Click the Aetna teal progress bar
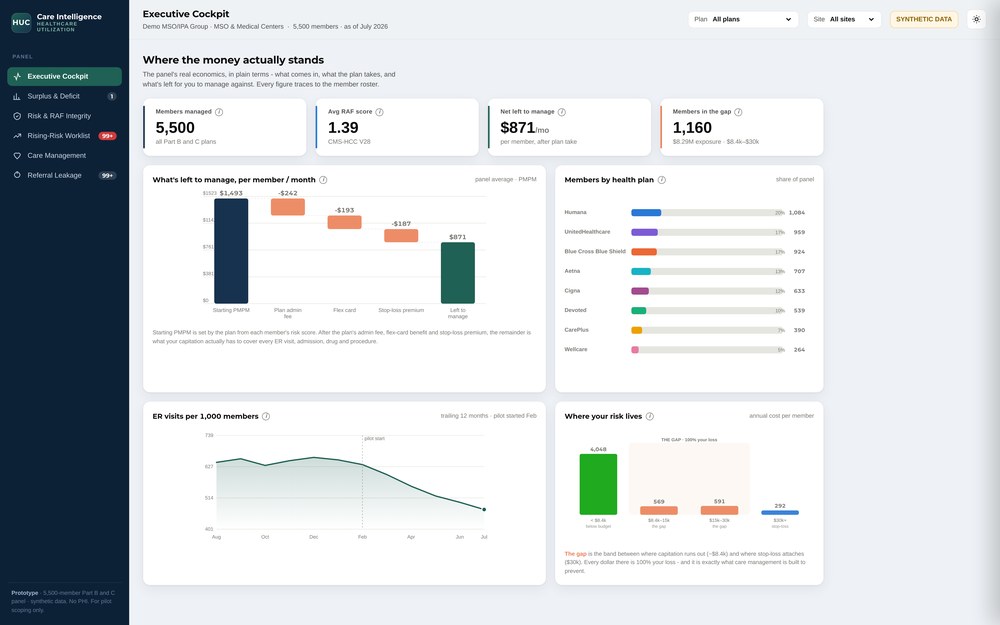The height and width of the screenshot is (625, 1000). point(641,272)
